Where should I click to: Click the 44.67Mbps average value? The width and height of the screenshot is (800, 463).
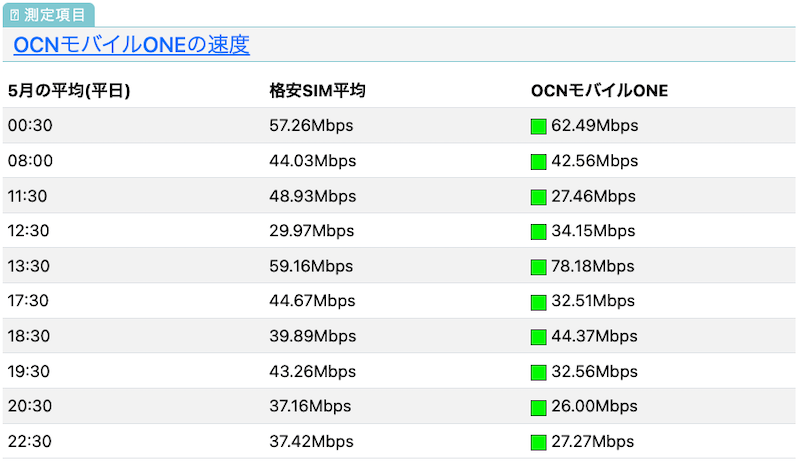pos(312,301)
